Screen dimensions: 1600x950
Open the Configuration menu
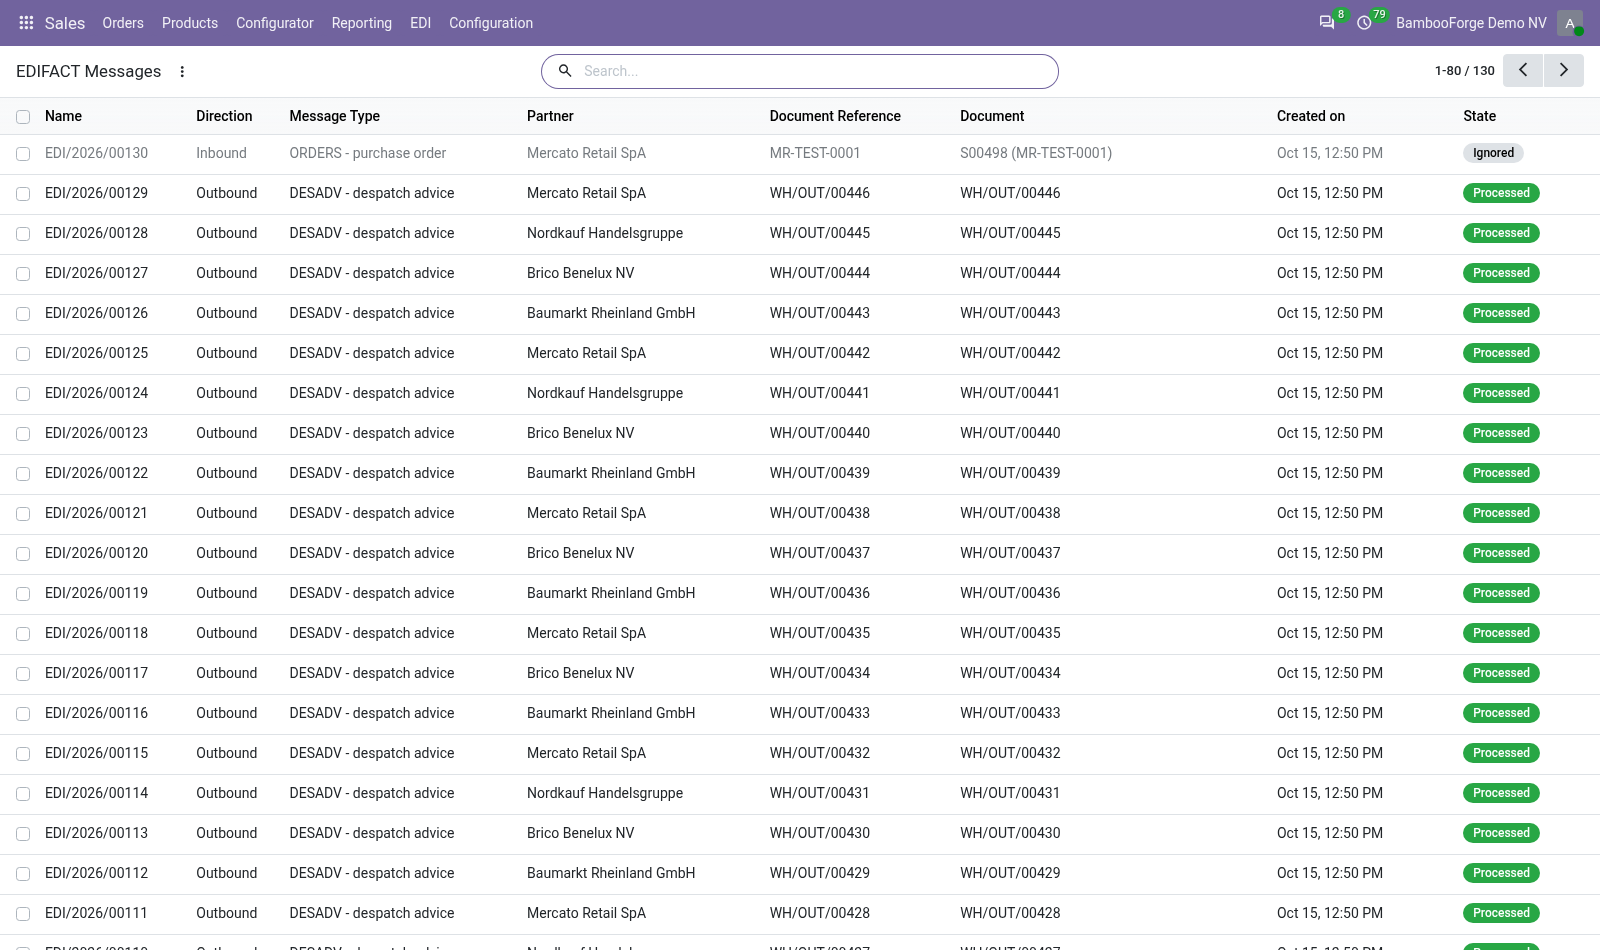coord(491,23)
